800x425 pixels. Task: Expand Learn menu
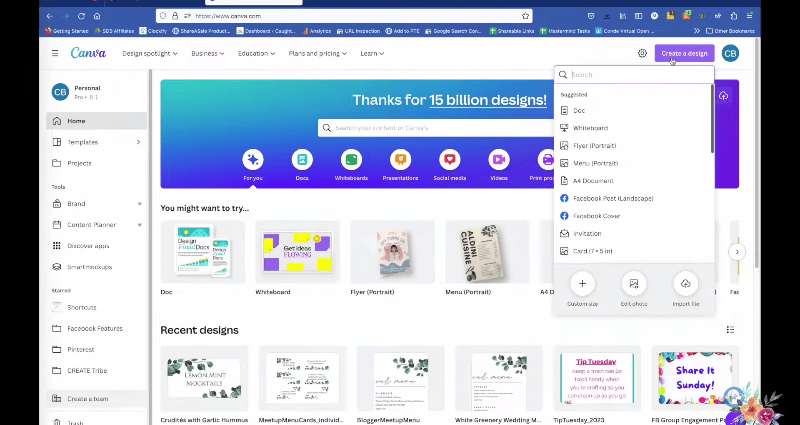(x=372, y=53)
